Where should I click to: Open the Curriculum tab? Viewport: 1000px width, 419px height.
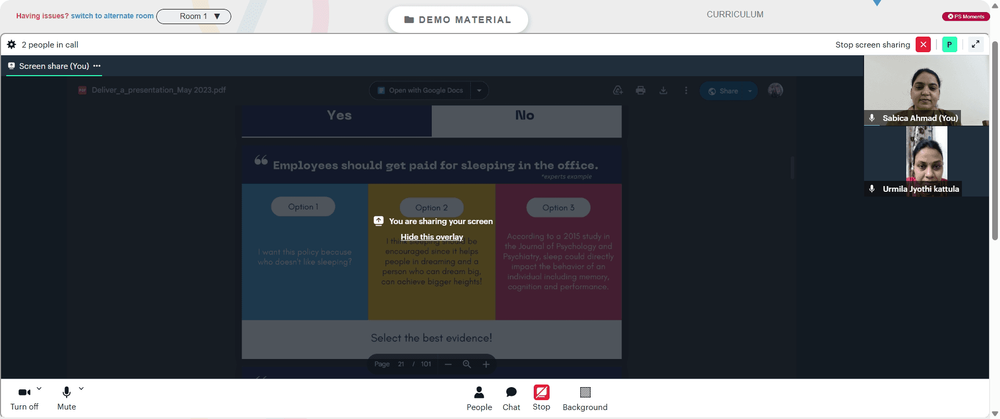tap(735, 14)
